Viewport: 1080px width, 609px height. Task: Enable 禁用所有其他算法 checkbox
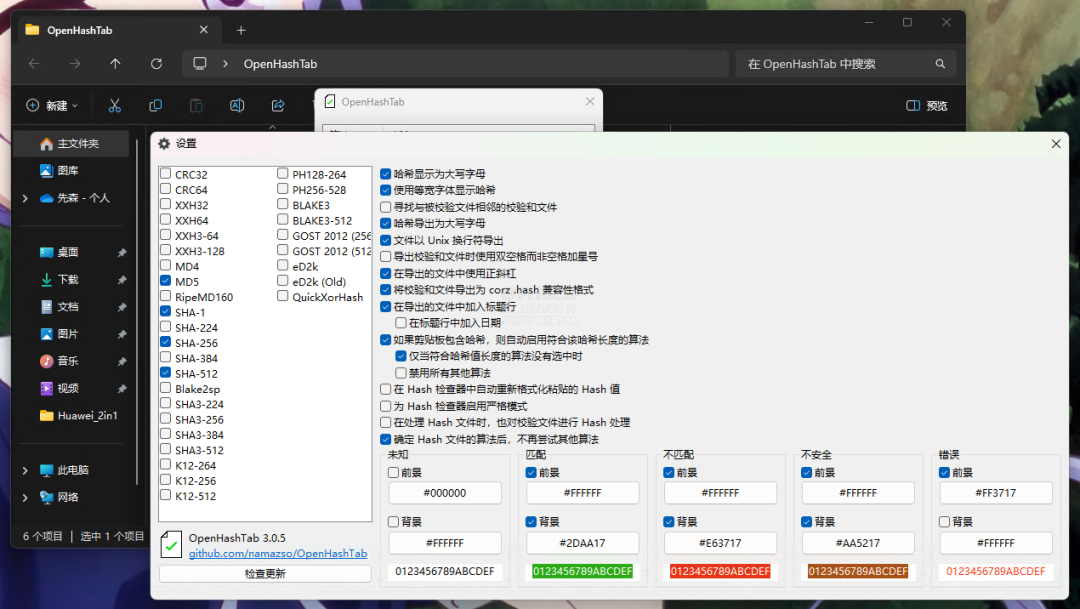coord(401,373)
